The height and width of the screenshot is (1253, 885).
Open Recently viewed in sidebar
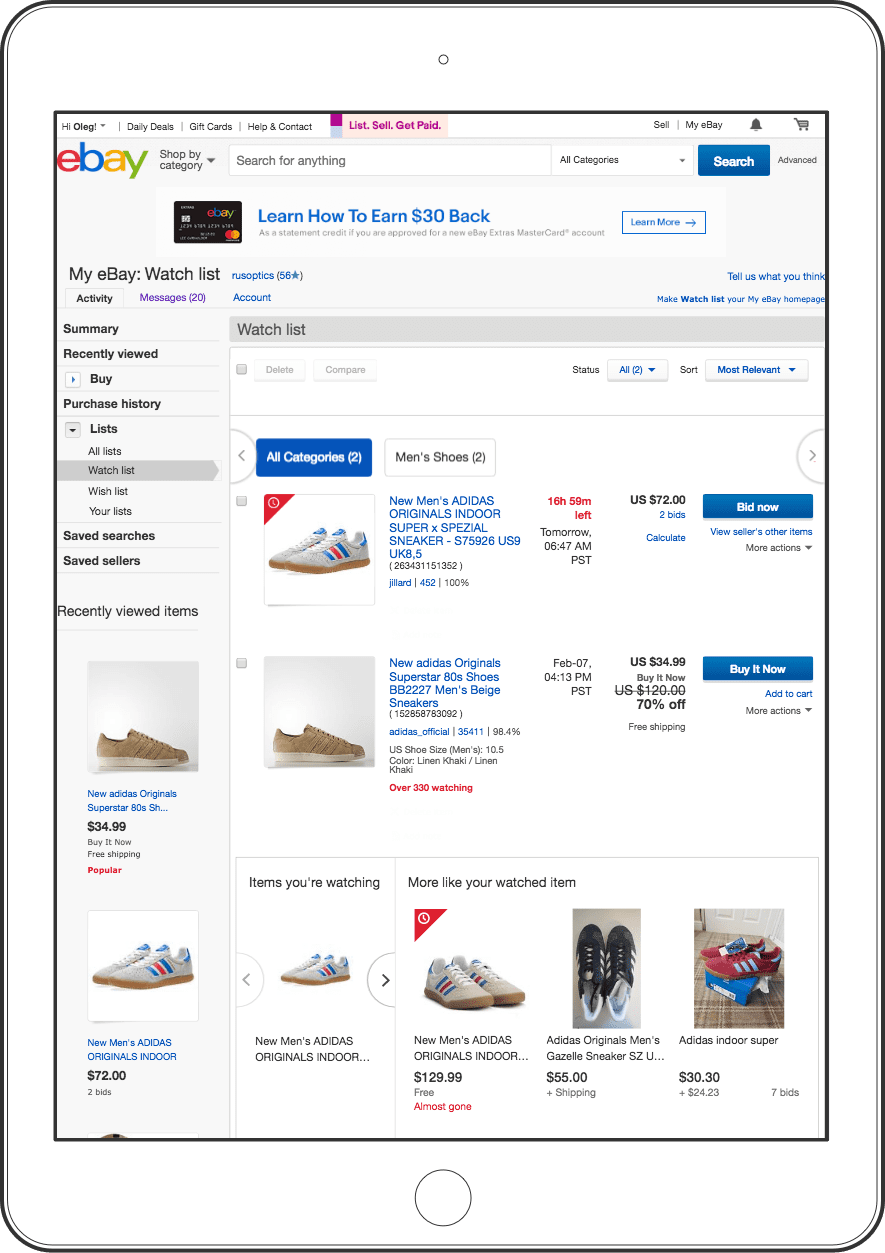(x=110, y=354)
